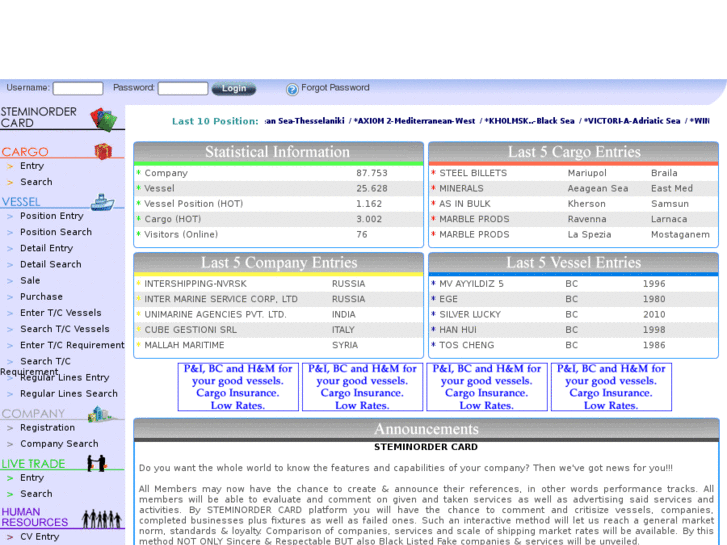Viewport: 727px width, 545px height.
Task: Open Position Entry under Vessel
Action: pos(51,216)
